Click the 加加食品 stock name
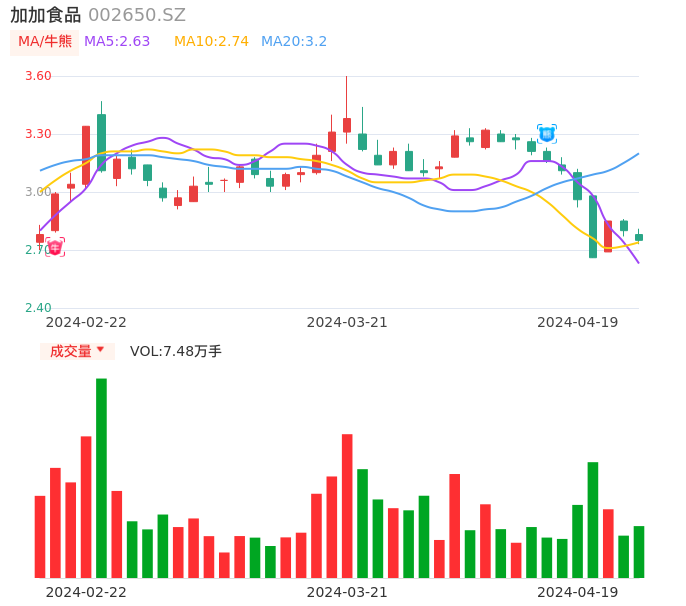Screen dimensions: 686x606 tap(45, 15)
